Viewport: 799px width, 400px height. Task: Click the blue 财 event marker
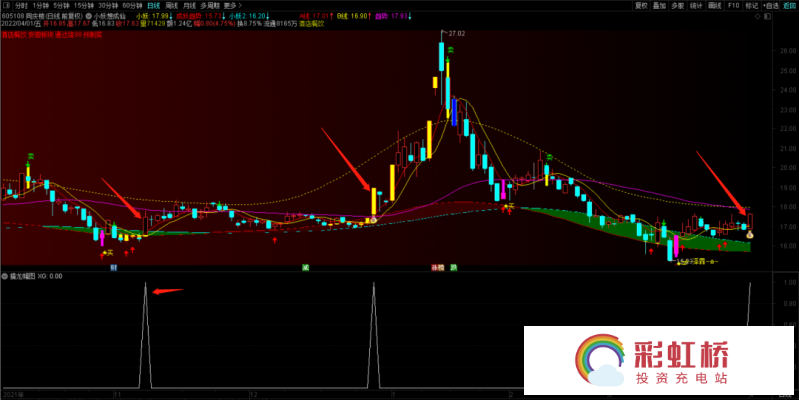[114, 268]
